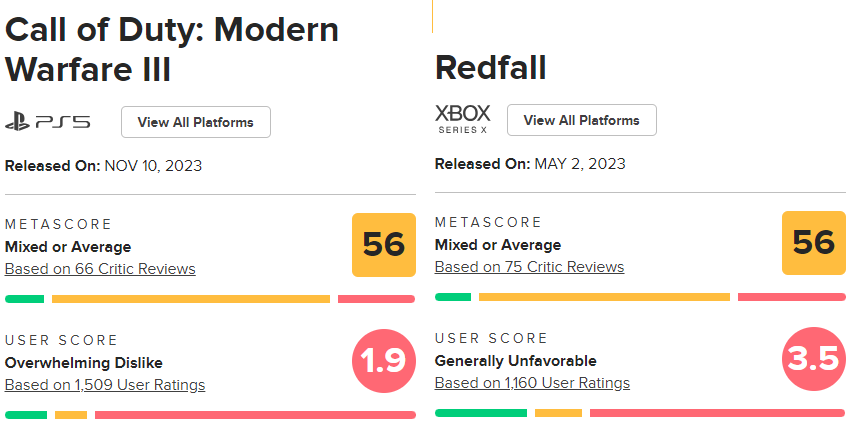The width and height of the screenshot is (857, 438).
Task: Click yellow mixed segment of Modern Warfare III critic bar
Action: click(190, 299)
